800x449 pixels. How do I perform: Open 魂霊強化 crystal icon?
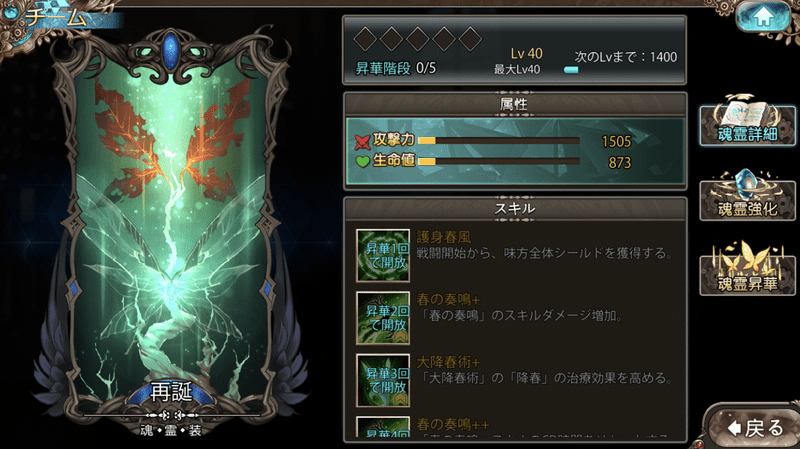[x=747, y=196]
